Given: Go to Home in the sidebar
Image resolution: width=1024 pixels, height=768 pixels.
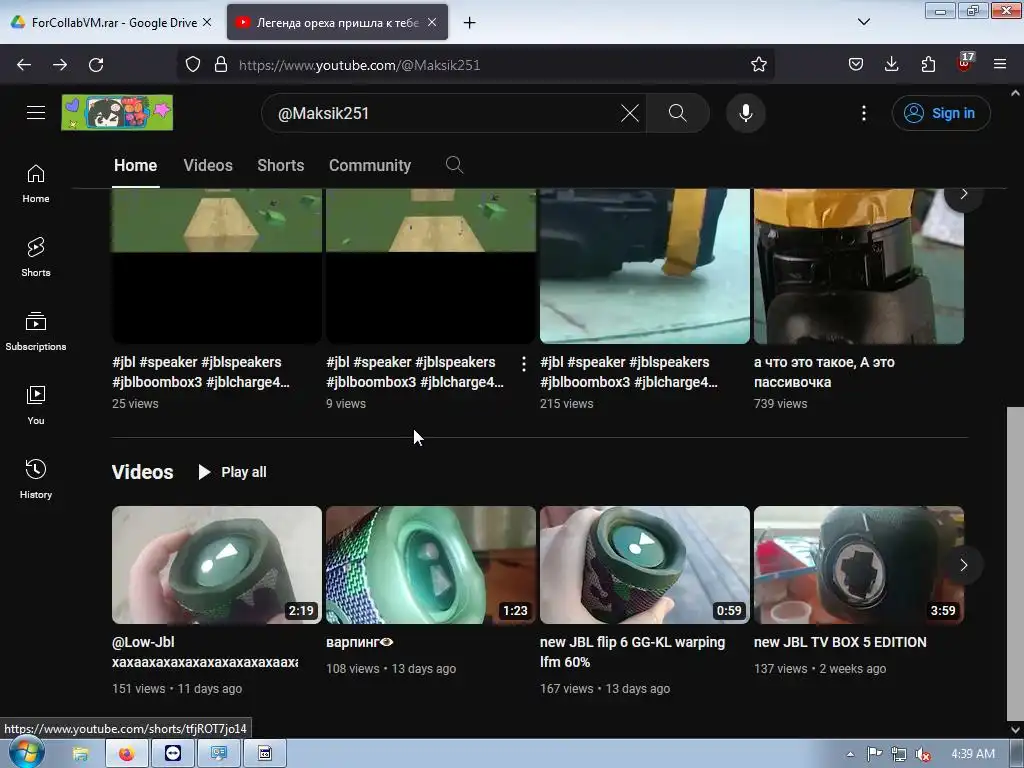Looking at the screenshot, I should [36, 184].
